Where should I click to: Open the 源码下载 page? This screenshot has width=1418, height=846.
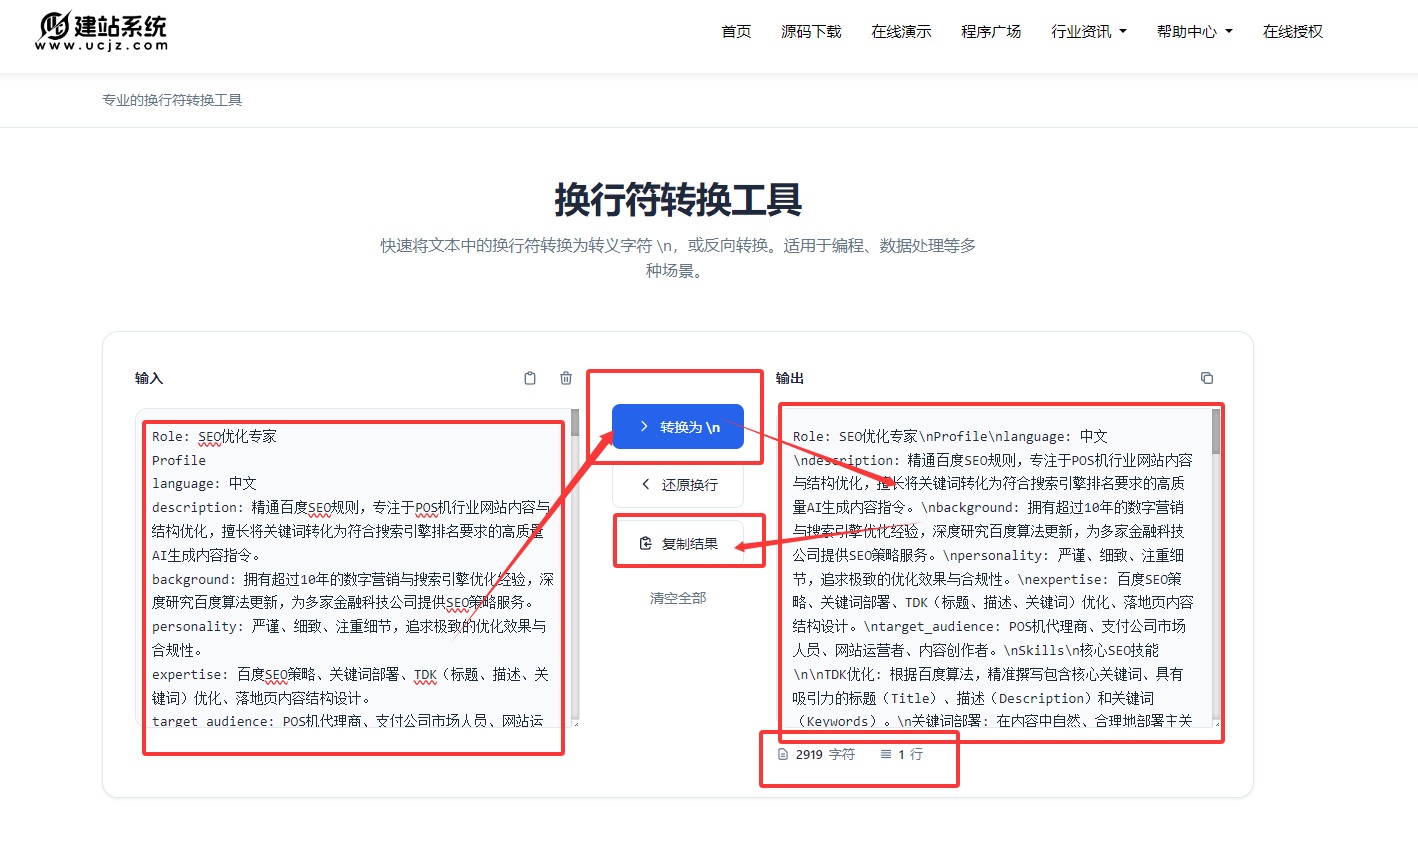coord(811,31)
